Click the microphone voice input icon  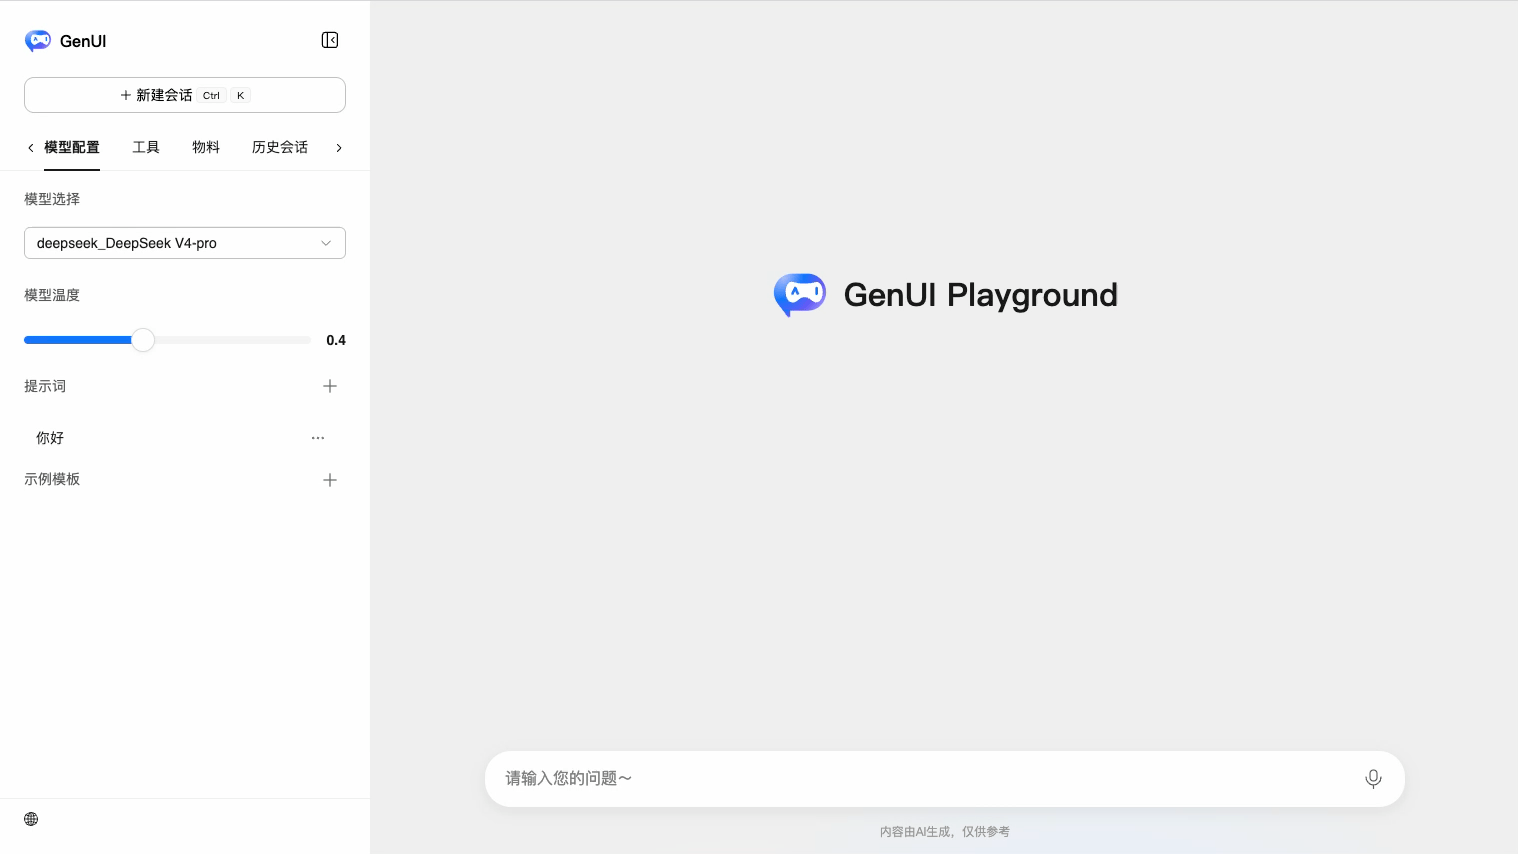click(x=1373, y=779)
